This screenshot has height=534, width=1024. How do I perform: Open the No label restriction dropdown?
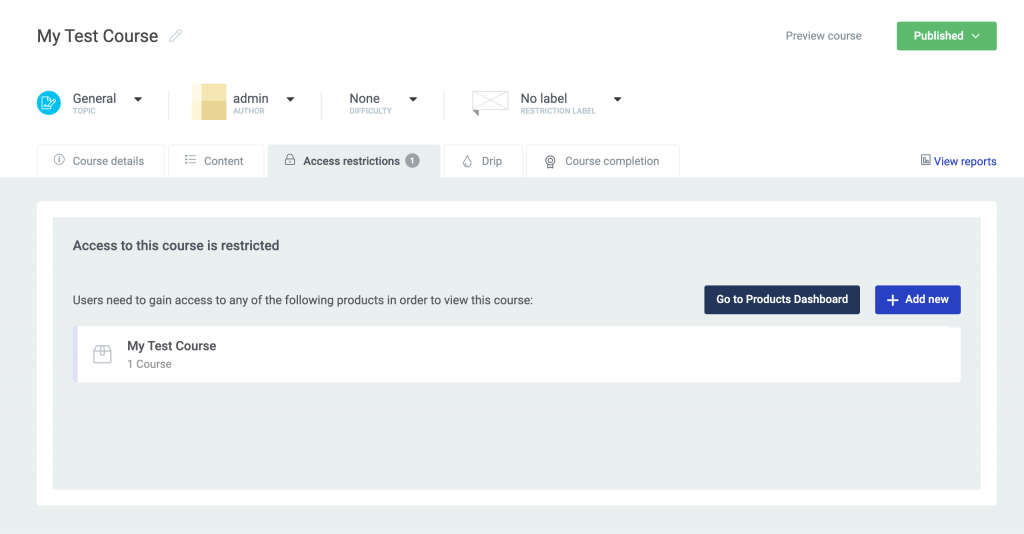pos(617,99)
